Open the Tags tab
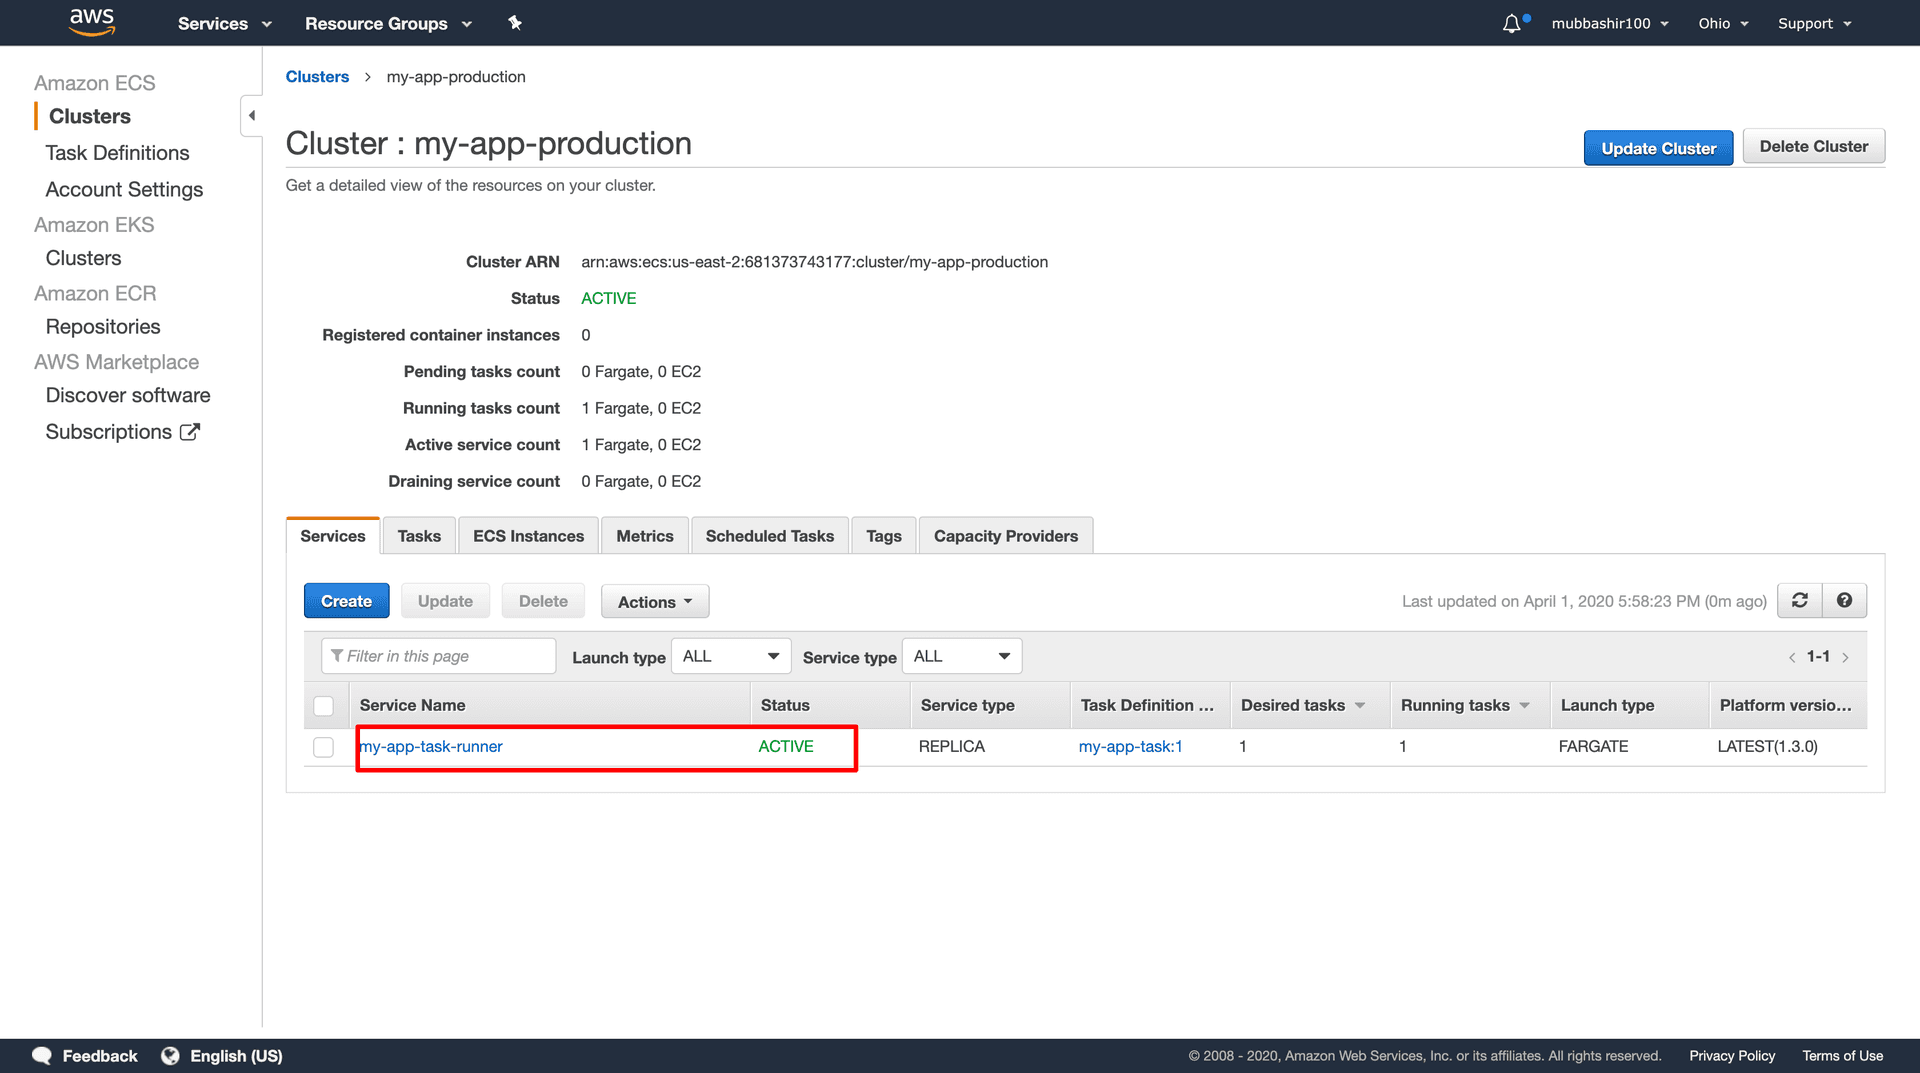Screen dimensions: 1920x1073 tap(884, 536)
